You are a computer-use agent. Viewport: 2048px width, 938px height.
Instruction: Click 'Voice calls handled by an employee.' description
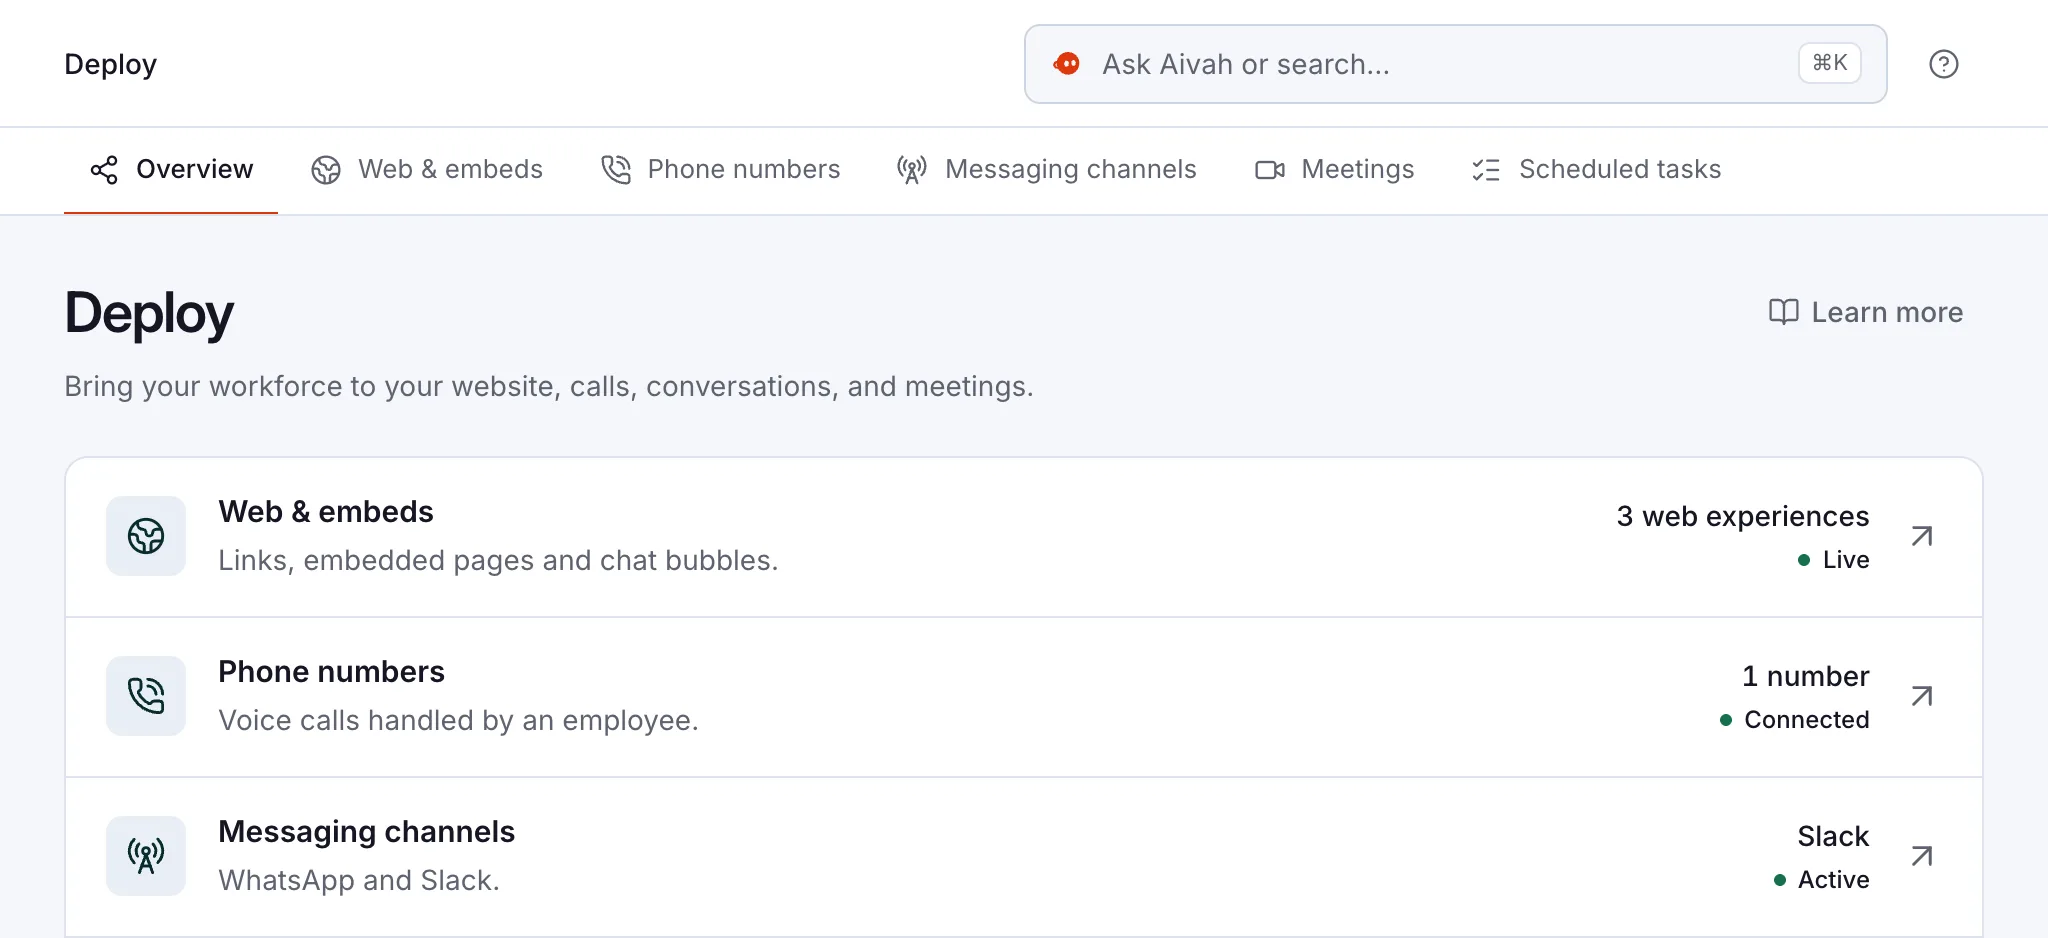[458, 720]
